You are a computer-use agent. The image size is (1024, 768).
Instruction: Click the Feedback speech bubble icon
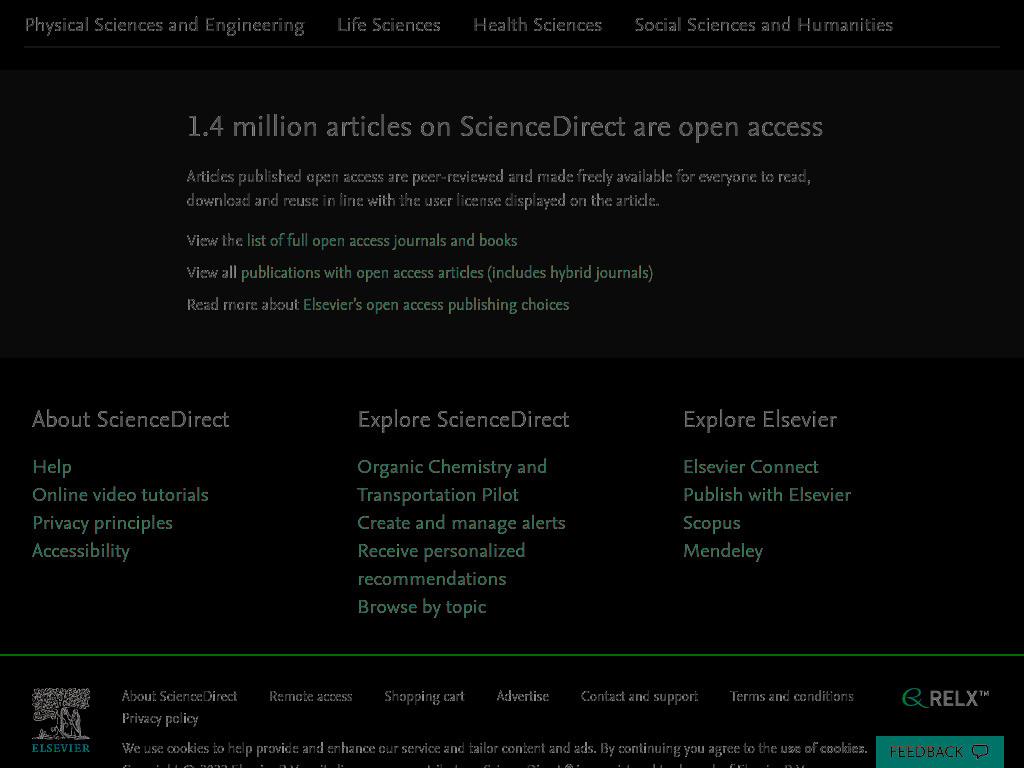[980, 752]
